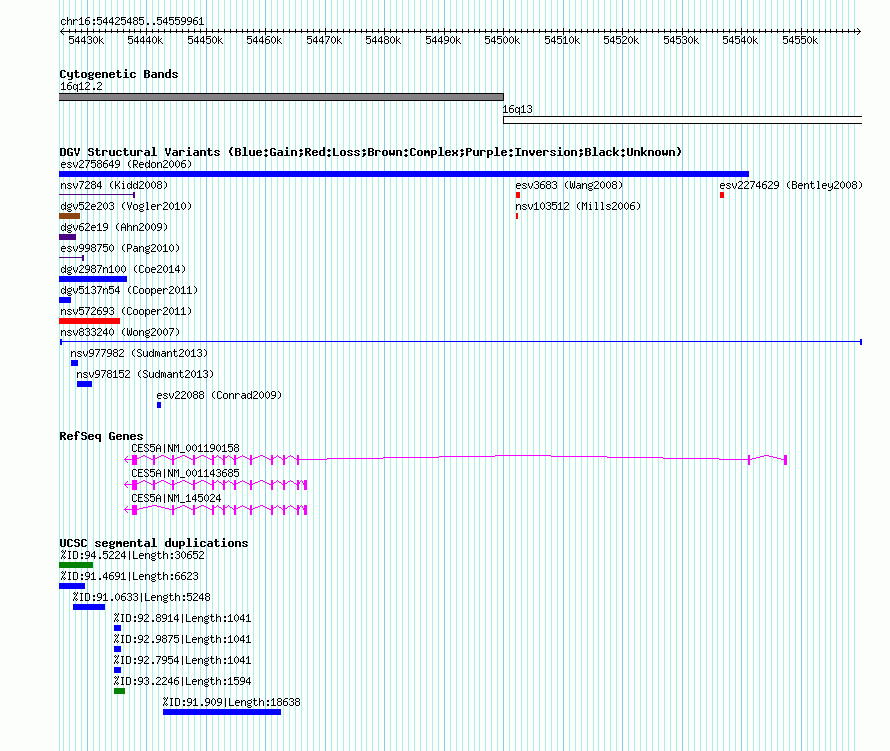
Task: Open %ID:91.0633|Length:5248 duplication label
Action: point(141,597)
